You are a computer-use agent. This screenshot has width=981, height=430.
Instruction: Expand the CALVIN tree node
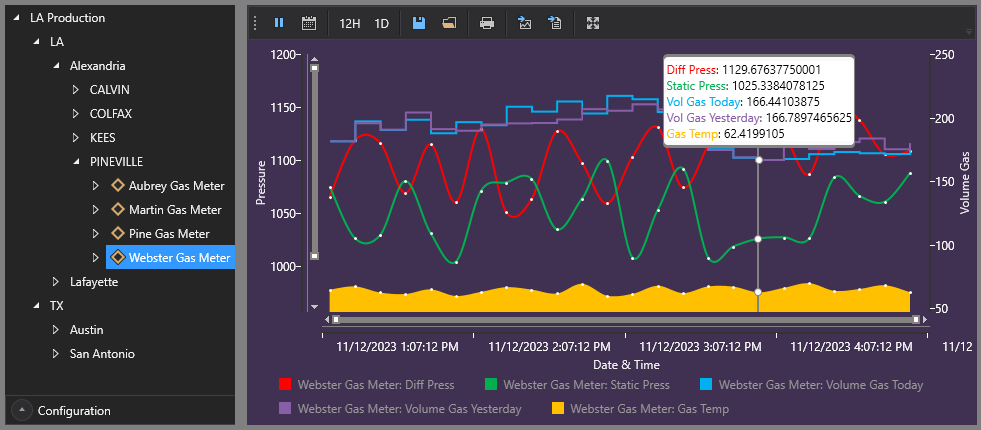[x=76, y=90]
